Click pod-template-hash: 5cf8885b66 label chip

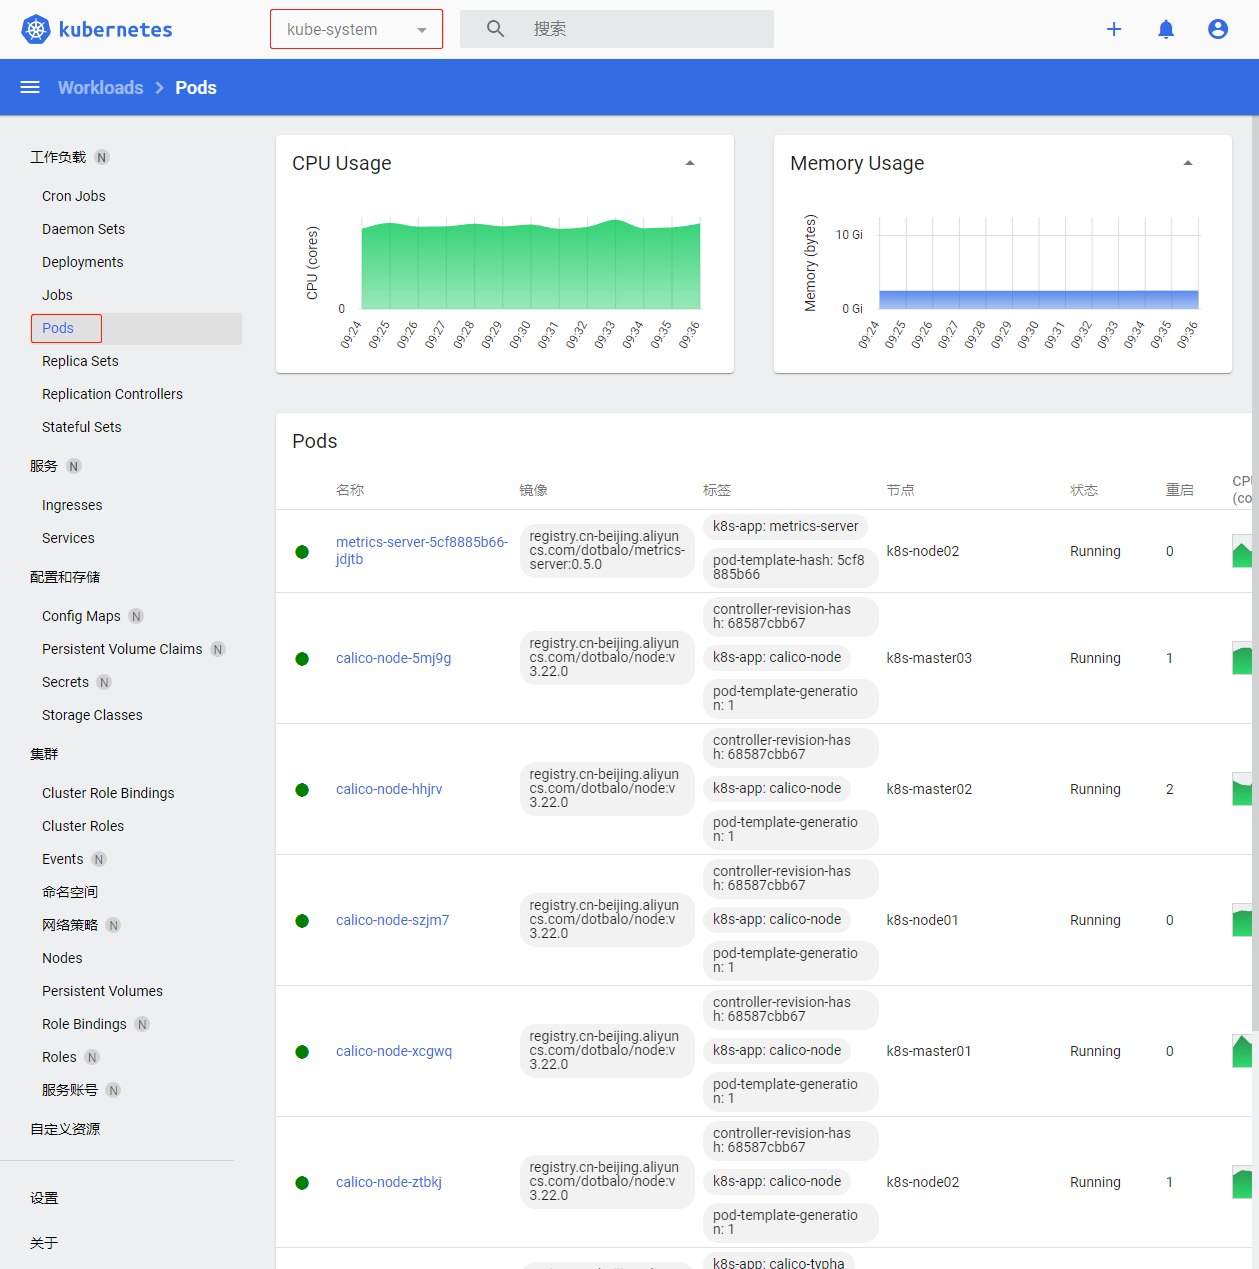[x=790, y=567]
